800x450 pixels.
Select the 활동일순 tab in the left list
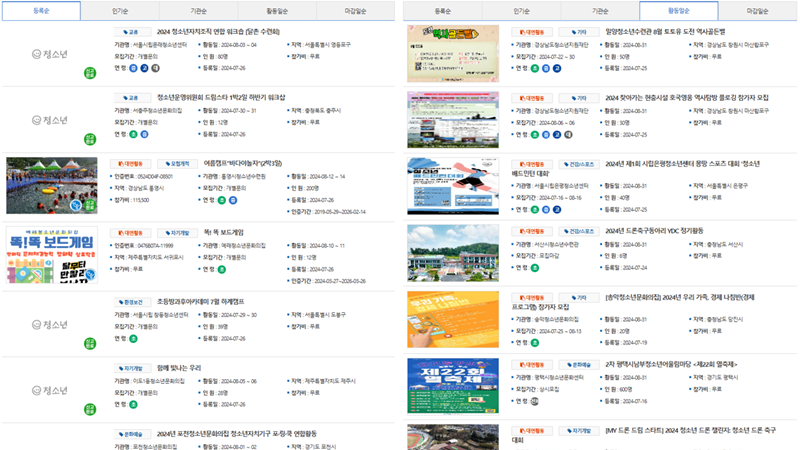point(277,11)
